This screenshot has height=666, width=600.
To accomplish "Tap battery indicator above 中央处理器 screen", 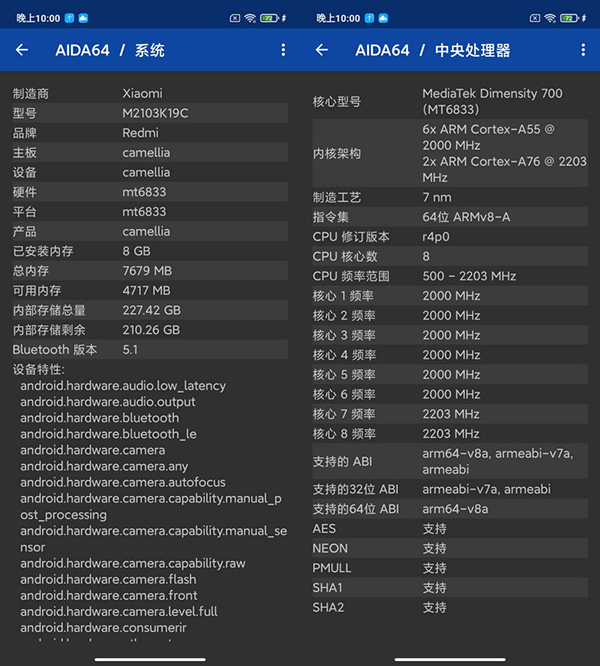I will [567, 18].
